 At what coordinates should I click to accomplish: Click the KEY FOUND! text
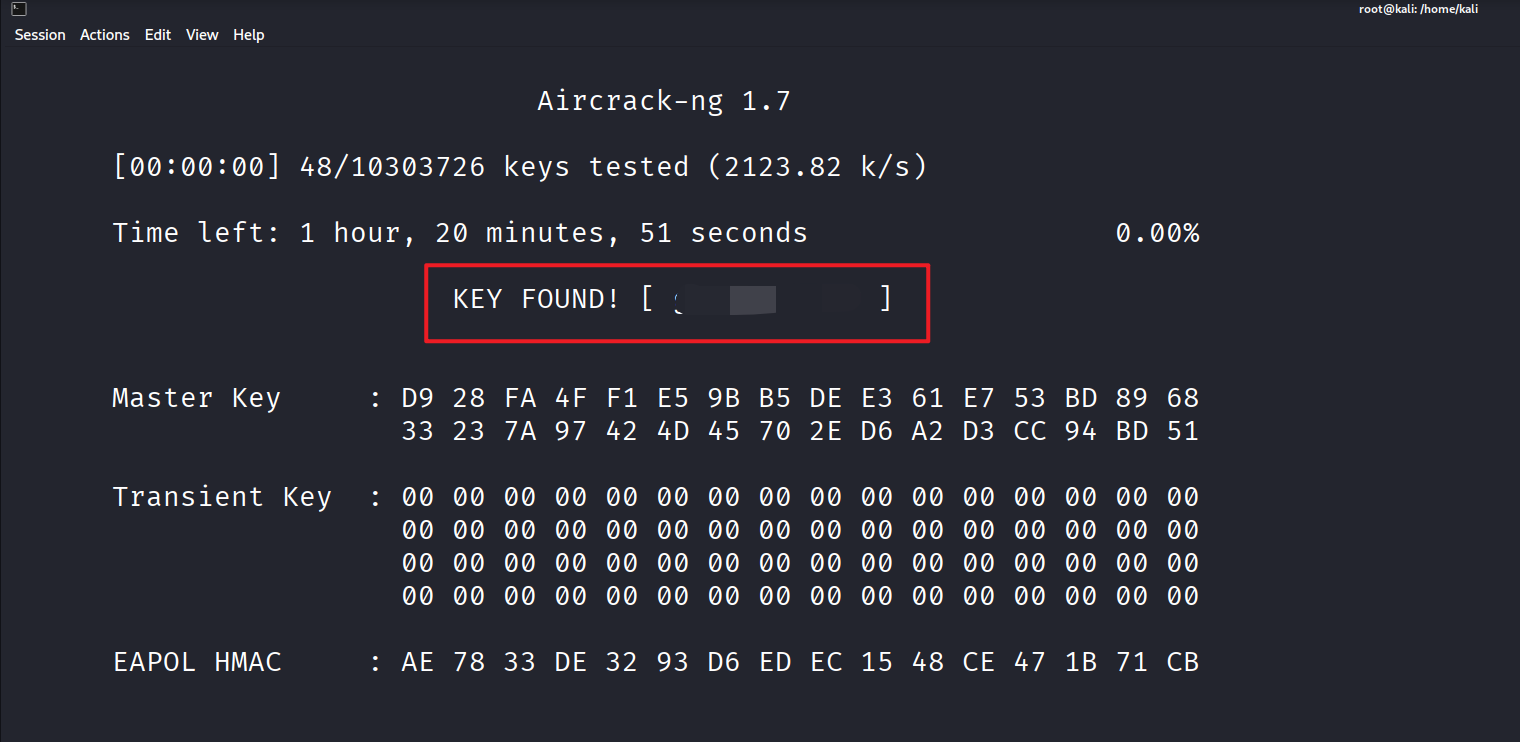pos(536,299)
